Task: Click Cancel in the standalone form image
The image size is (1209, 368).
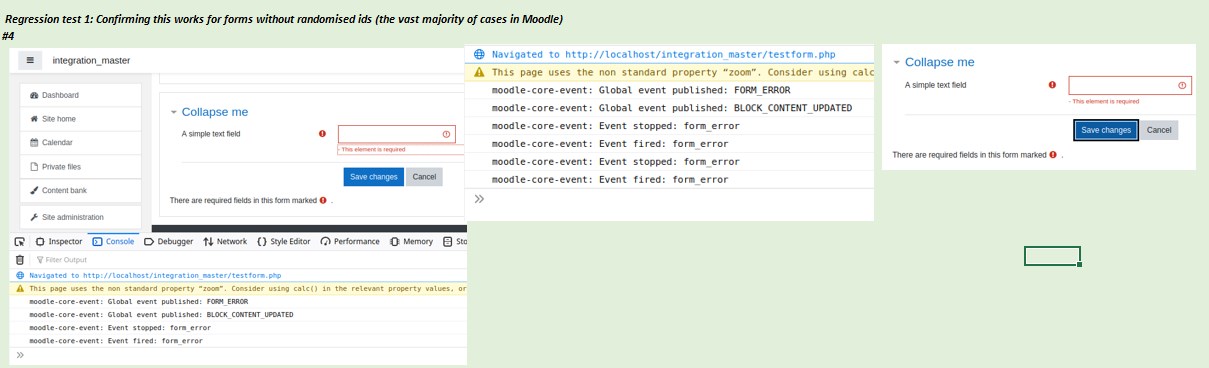Action: click(x=1159, y=130)
